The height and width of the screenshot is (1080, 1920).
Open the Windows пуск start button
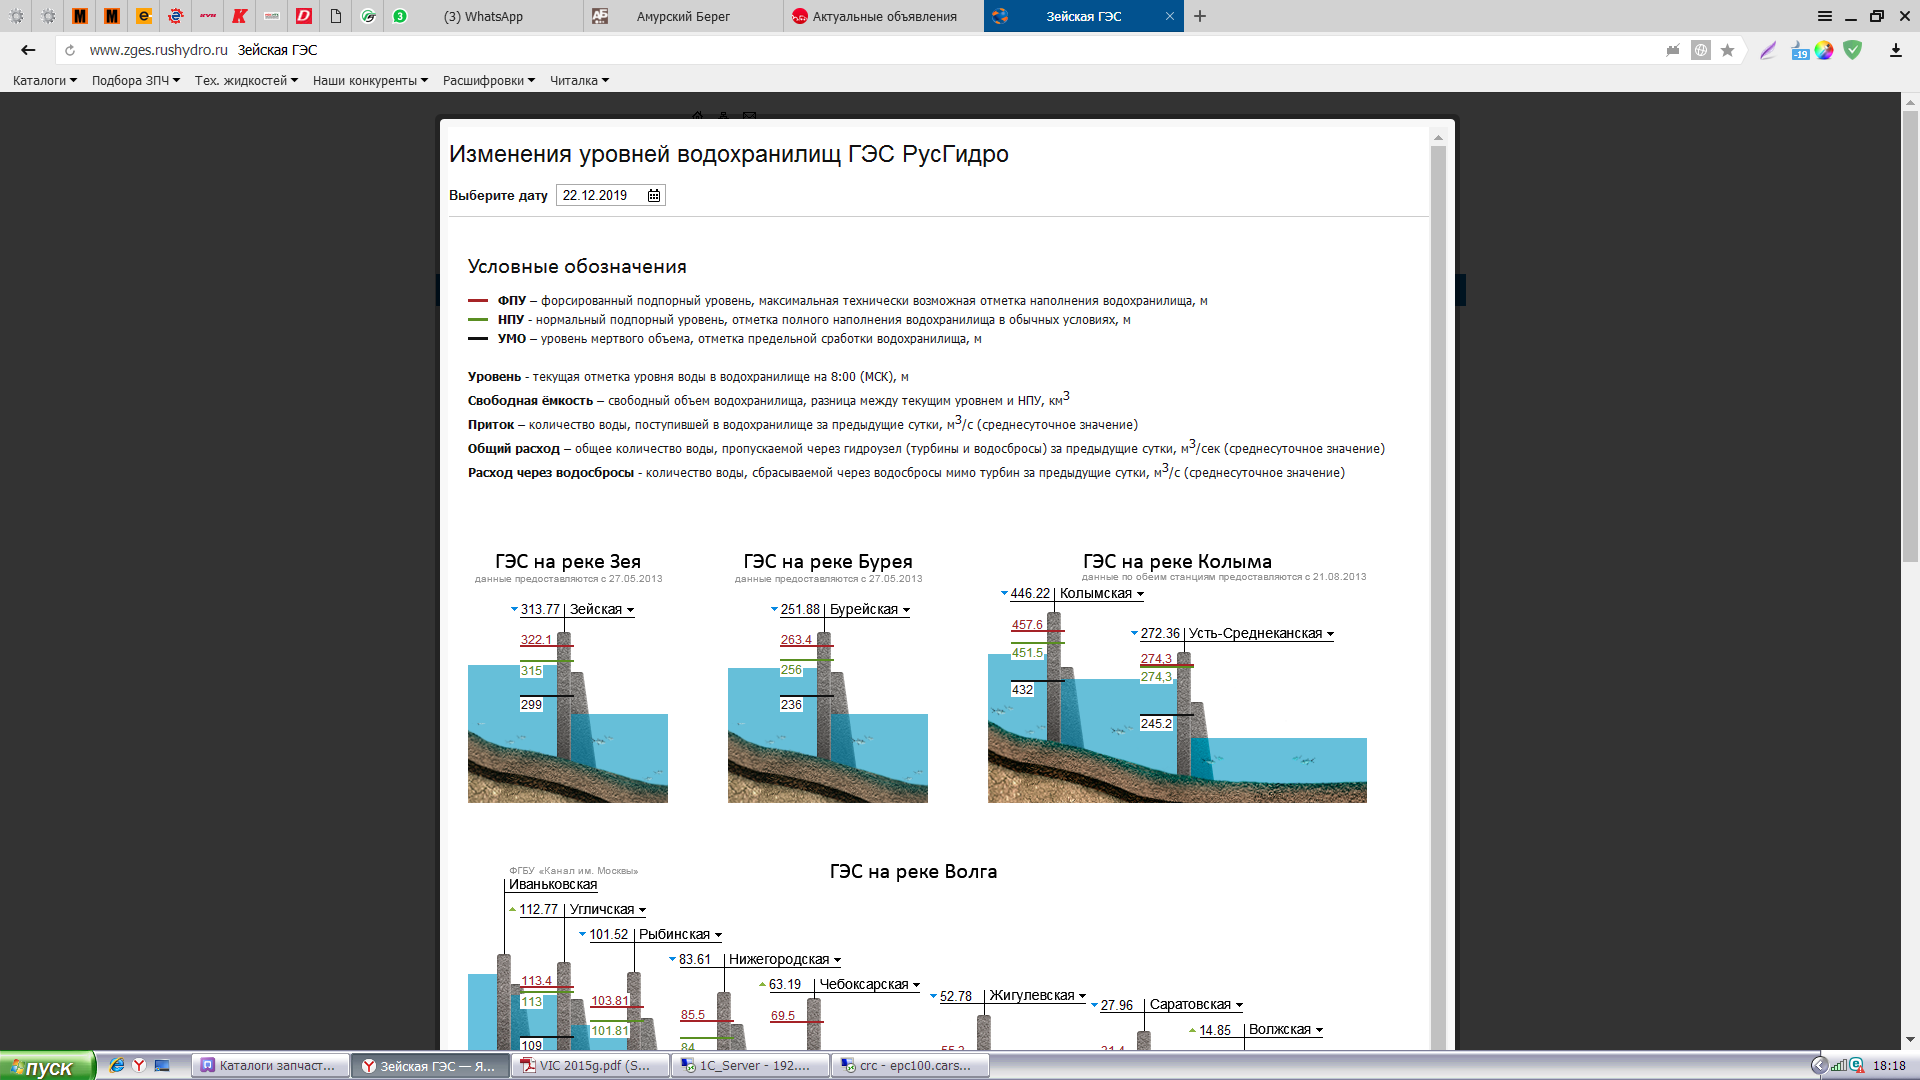coord(47,1066)
